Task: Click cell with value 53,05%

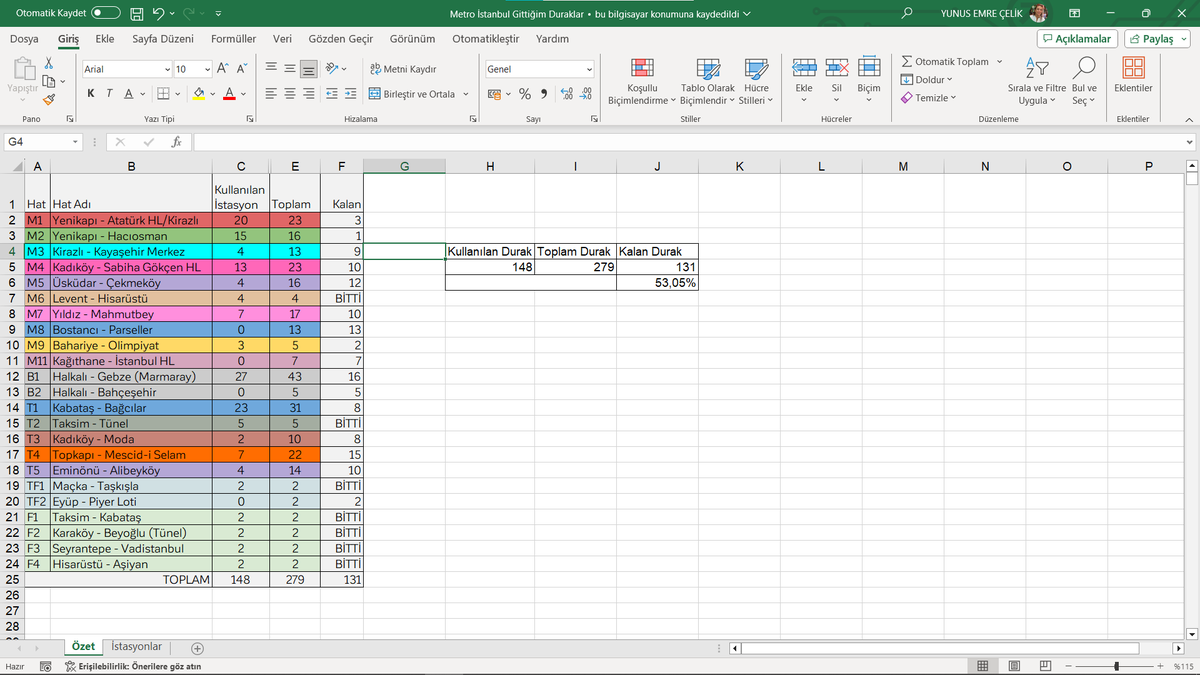Action: (657, 283)
